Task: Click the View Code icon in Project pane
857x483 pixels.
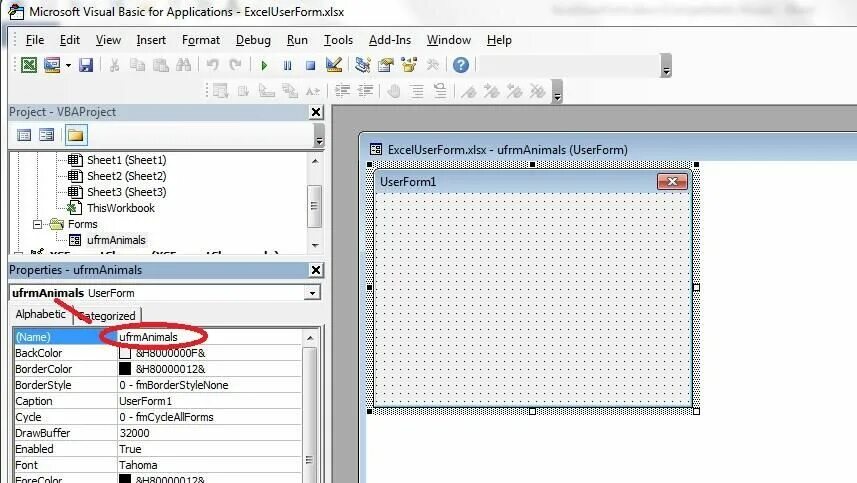Action: click(x=24, y=135)
